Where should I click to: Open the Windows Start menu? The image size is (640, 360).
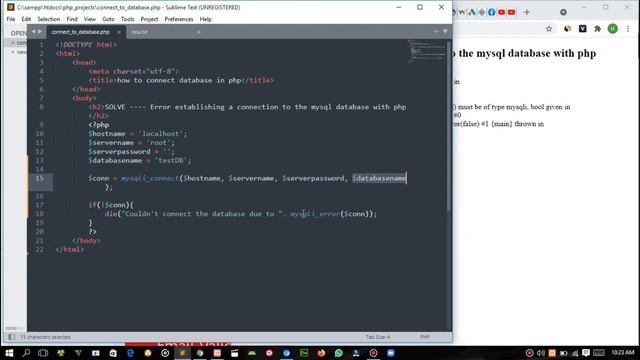(x=9, y=353)
